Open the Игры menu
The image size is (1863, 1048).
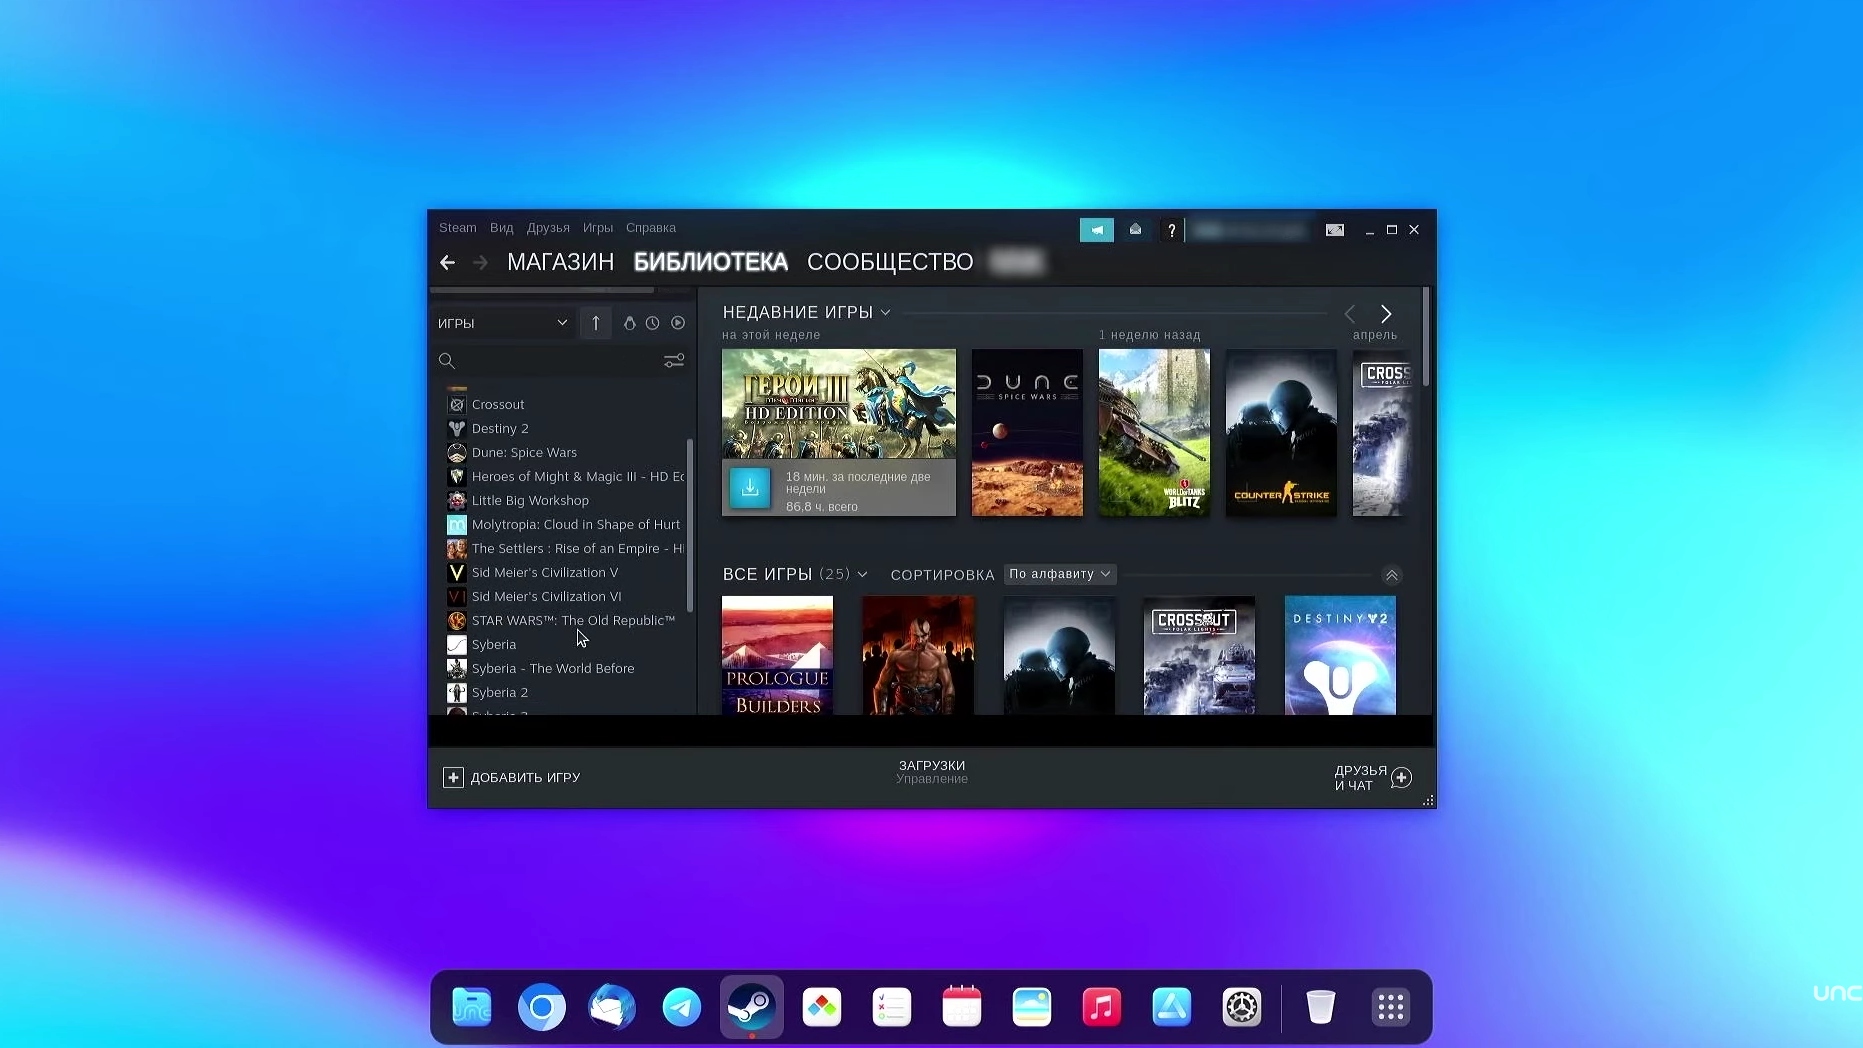tap(598, 228)
